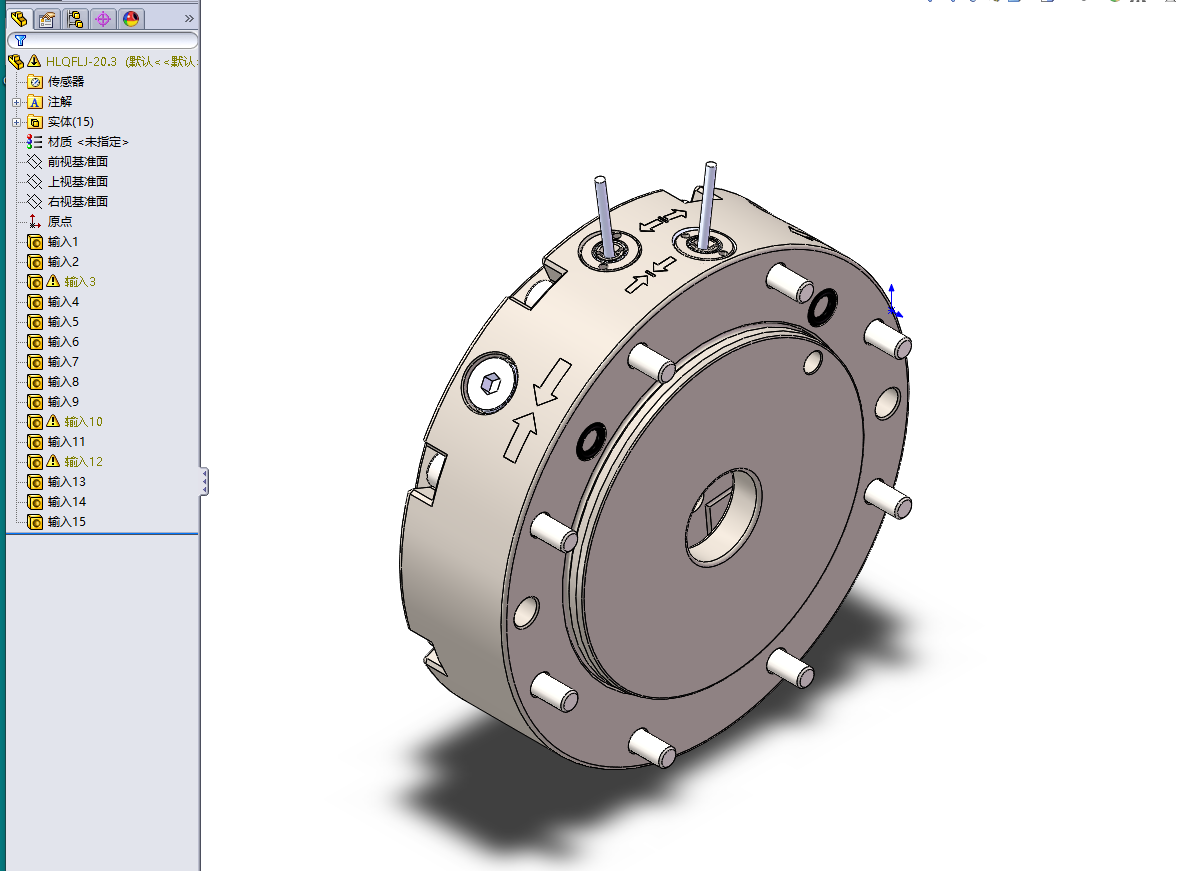This screenshot has width=1196, height=871.
Task: Select imported feature 输入4
Action: point(63,302)
